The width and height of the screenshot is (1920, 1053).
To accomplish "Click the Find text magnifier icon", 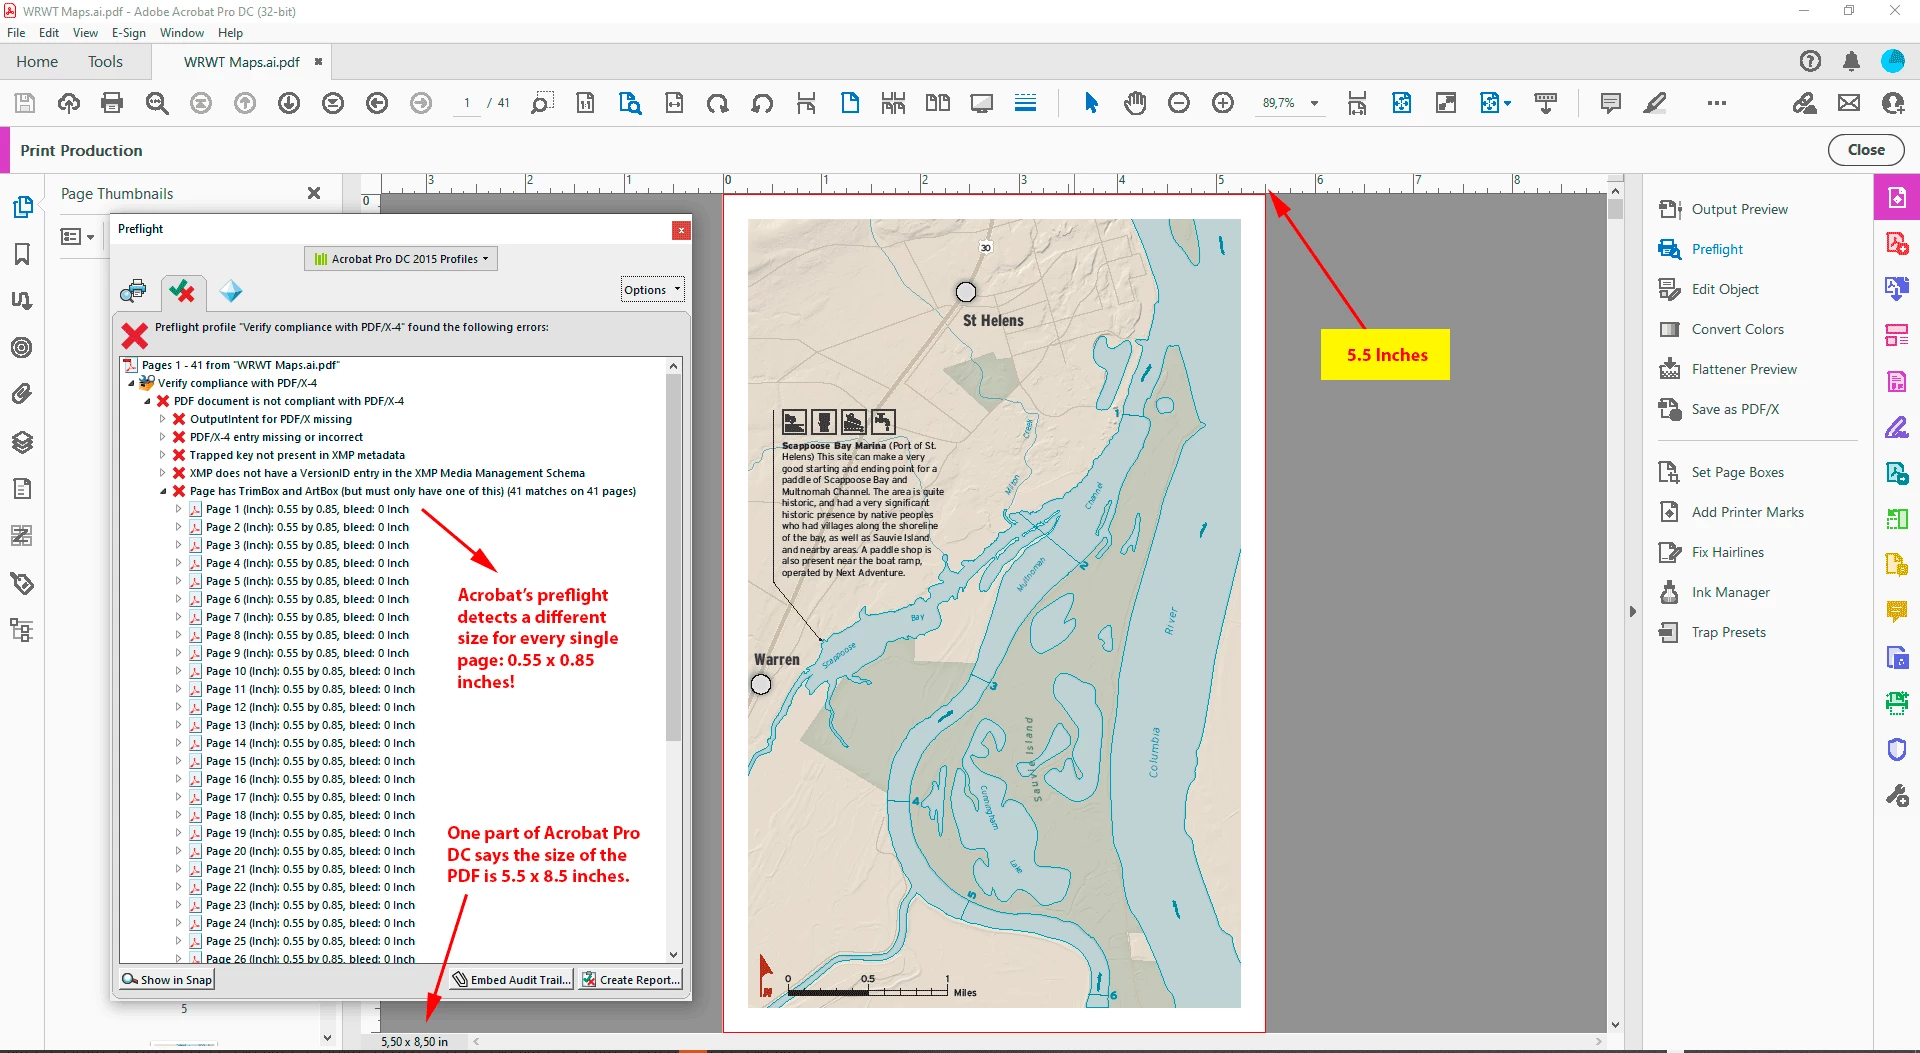I will pyautogui.click(x=157, y=103).
